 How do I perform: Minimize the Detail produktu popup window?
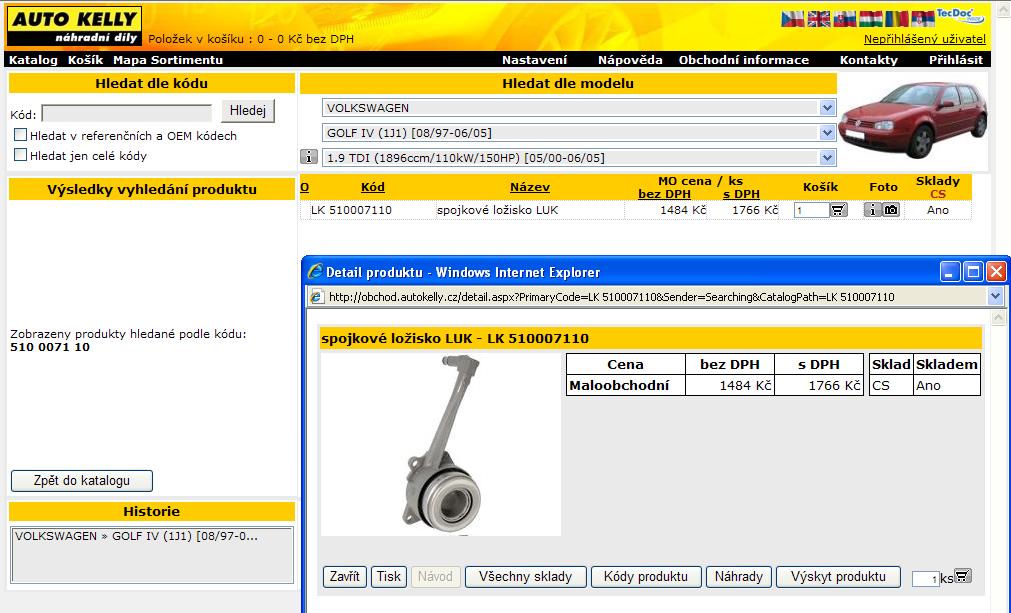pyautogui.click(x=950, y=272)
